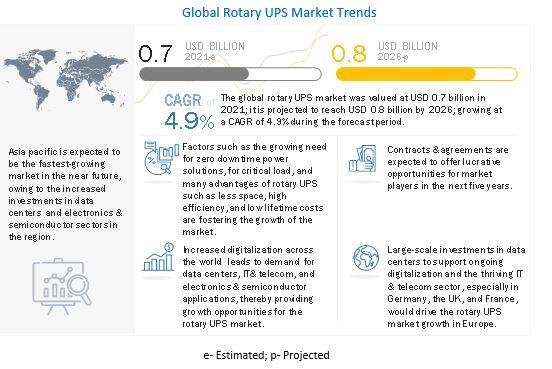Image resolution: width=552 pixels, height=369 pixels.
Task: Click the globe icon beside Europe text
Action: click(x=366, y=258)
